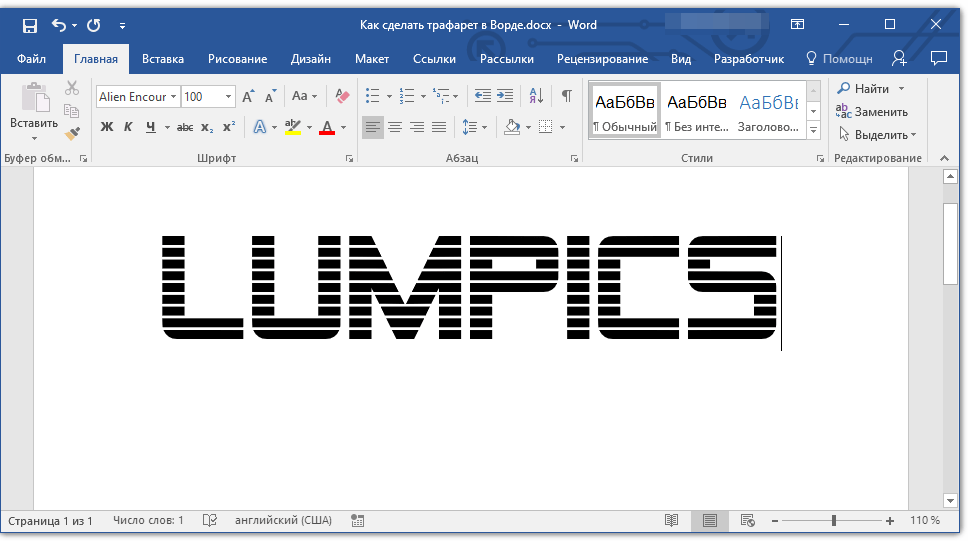968x541 pixels.
Task: Adjust the zoom slider handle
Action: (833, 521)
